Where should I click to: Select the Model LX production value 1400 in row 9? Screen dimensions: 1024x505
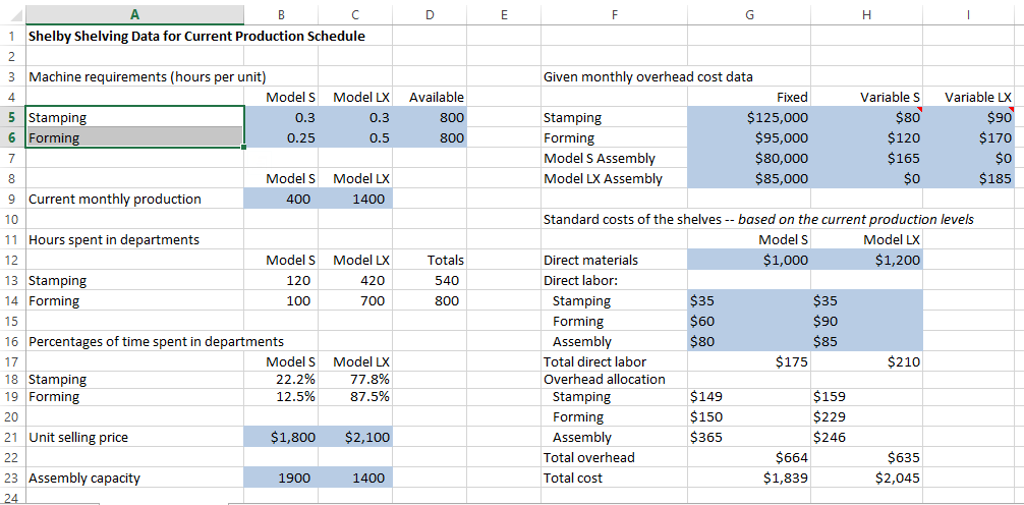click(356, 199)
